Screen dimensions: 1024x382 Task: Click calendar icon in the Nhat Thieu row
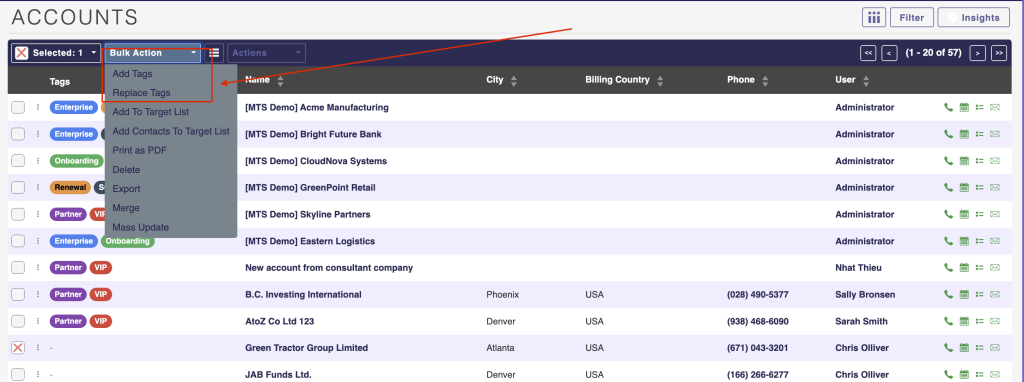[x=964, y=268]
